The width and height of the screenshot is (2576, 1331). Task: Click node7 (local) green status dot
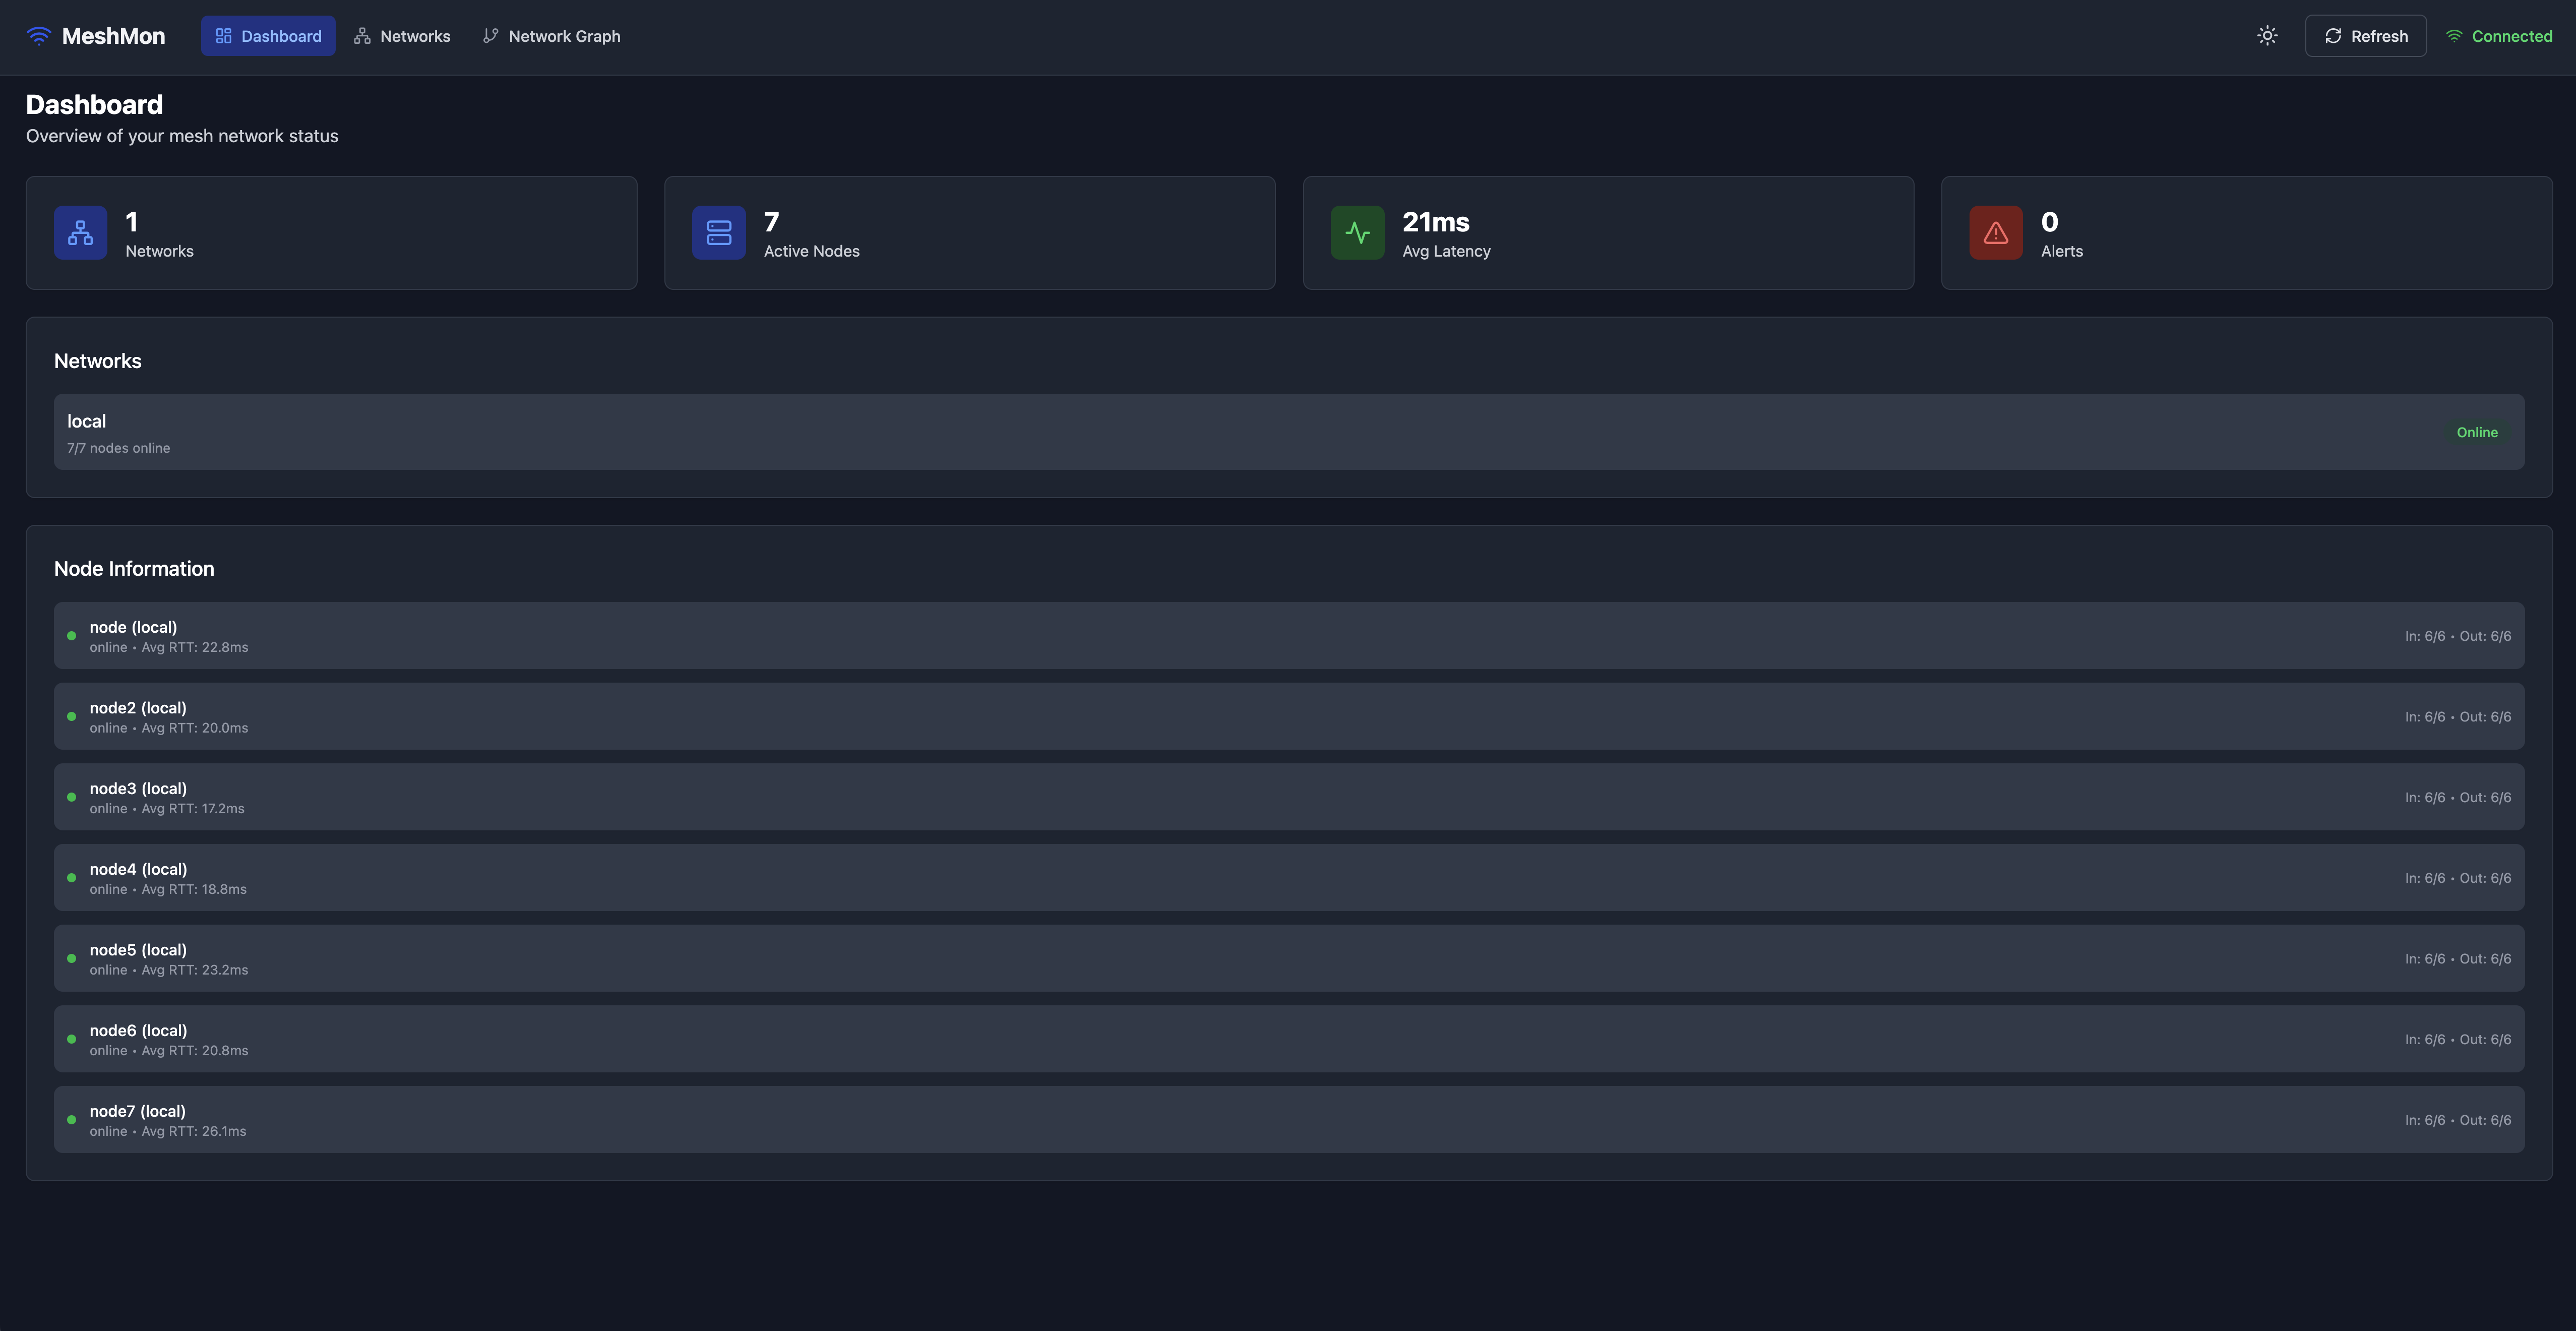(71, 1120)
